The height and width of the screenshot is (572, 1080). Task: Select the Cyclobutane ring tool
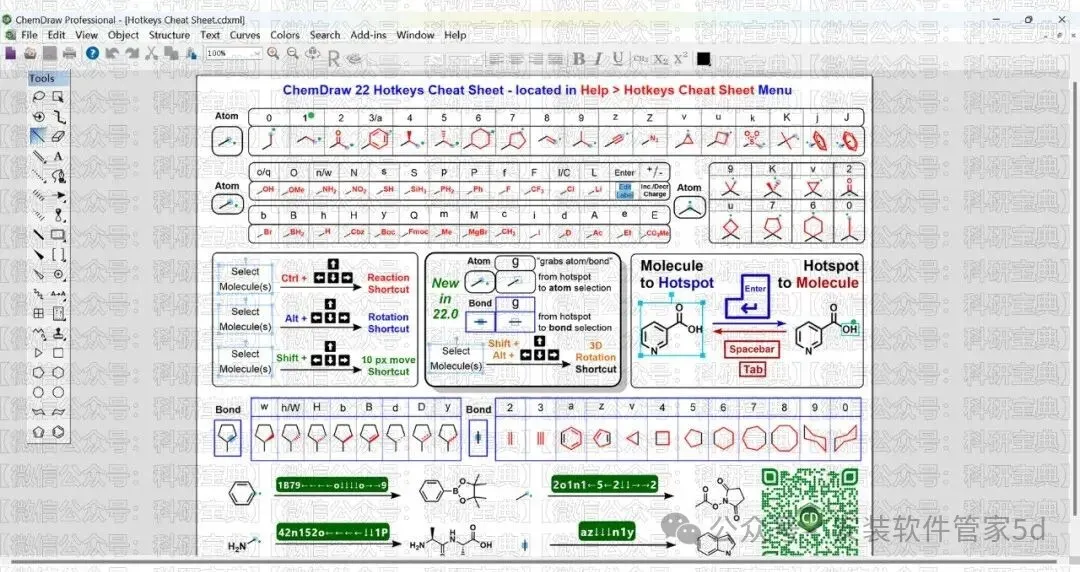pos(59,353)
